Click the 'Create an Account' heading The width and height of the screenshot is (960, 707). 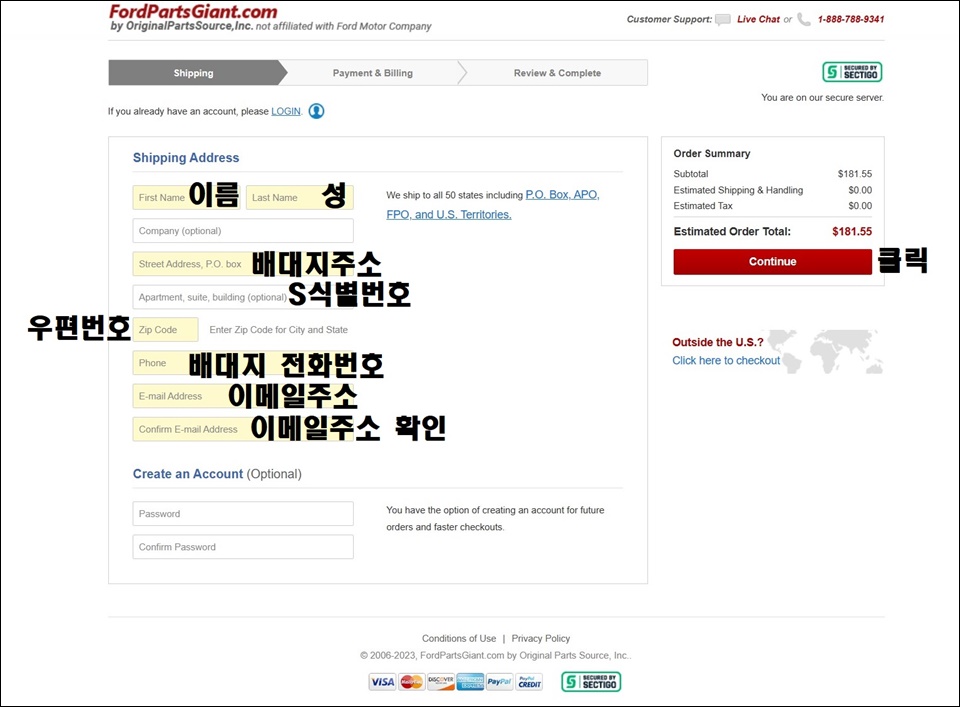pos(188,474)
